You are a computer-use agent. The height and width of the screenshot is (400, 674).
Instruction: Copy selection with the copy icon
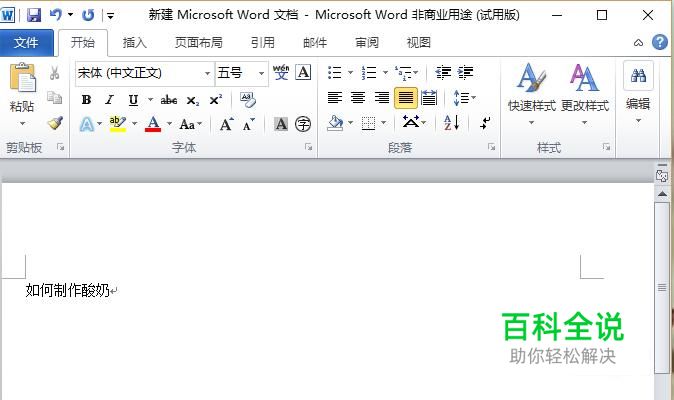tap(55, 98)
